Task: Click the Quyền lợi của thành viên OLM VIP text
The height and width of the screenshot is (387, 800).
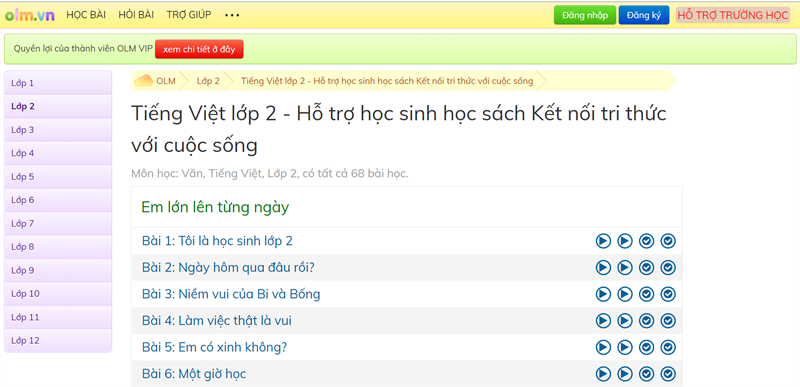Action: click(83, 49)
